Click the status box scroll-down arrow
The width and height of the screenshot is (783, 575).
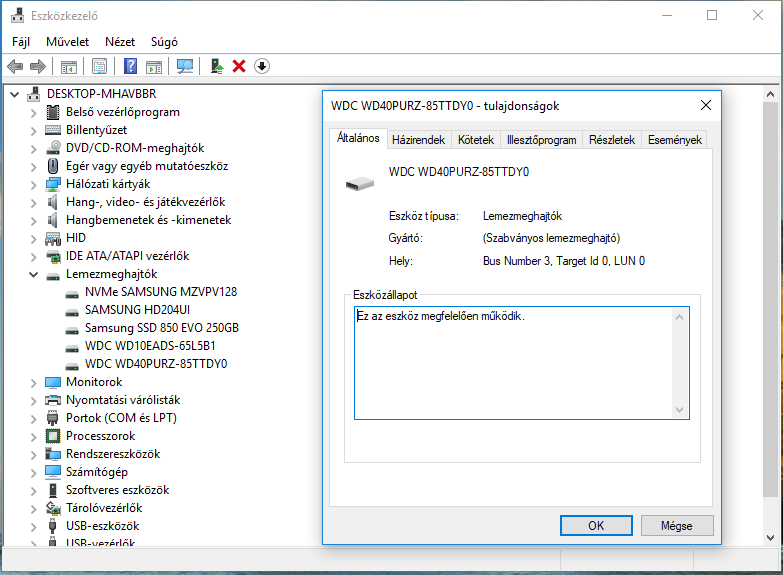pyautogui.click(x=679, y=410)
